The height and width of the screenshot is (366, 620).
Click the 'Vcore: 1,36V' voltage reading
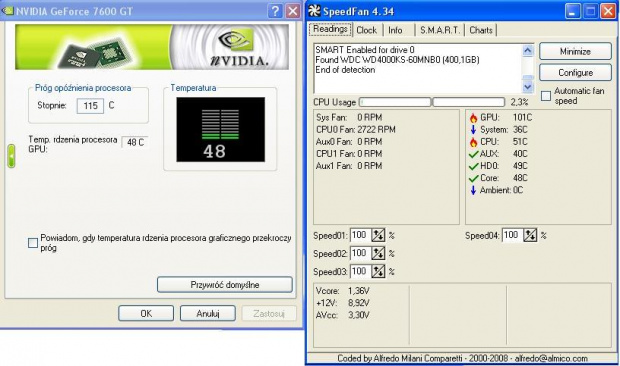342,291
